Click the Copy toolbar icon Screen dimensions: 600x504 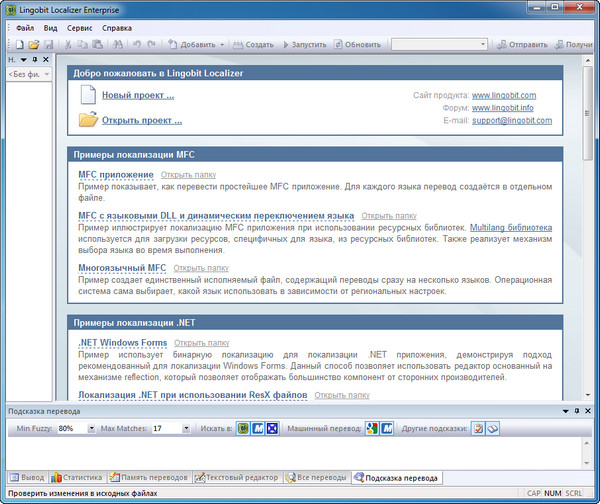pos(82,45)
